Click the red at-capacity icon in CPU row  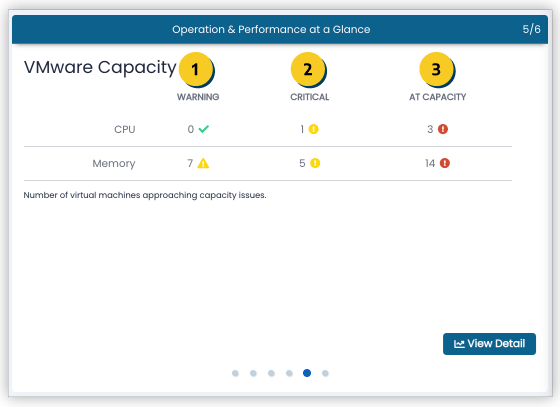(x=443, y=129)
